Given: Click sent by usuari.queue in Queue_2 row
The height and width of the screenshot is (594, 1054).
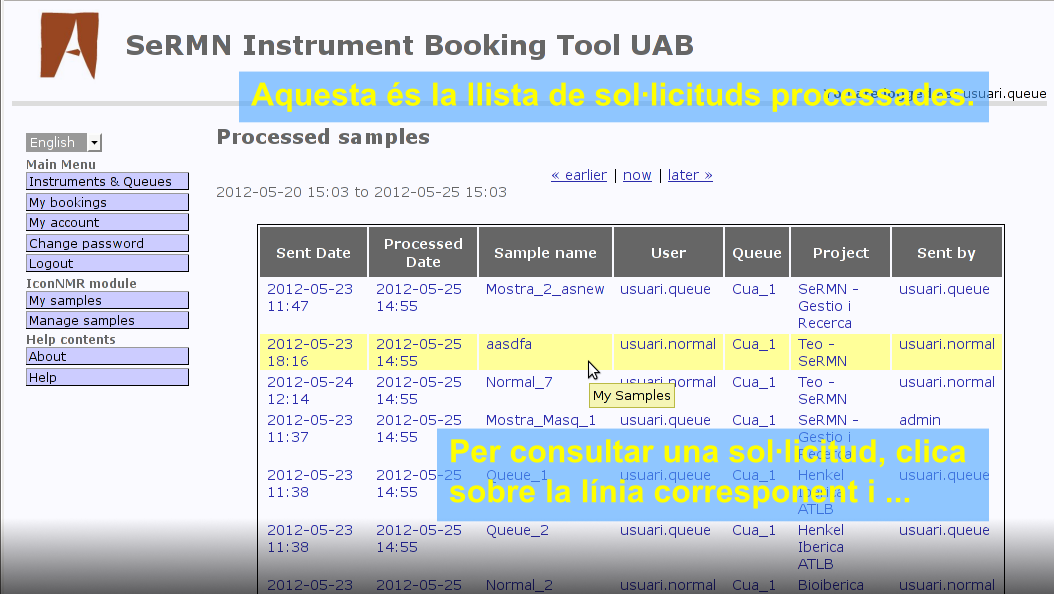Looking at the screenshot, I should 944,531.
